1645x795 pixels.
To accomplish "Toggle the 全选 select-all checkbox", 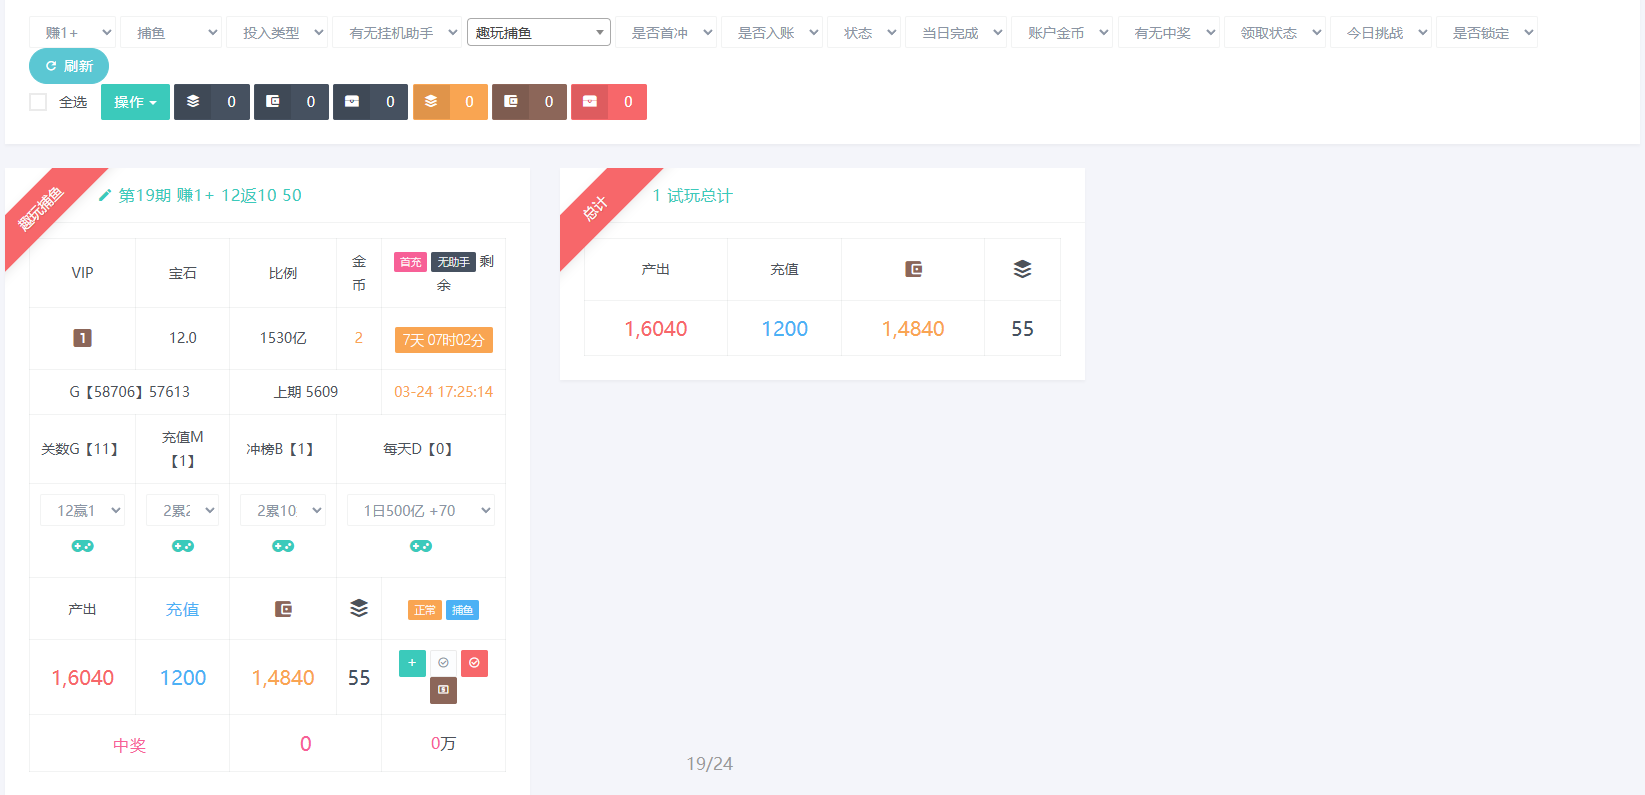I will point(39,102).
